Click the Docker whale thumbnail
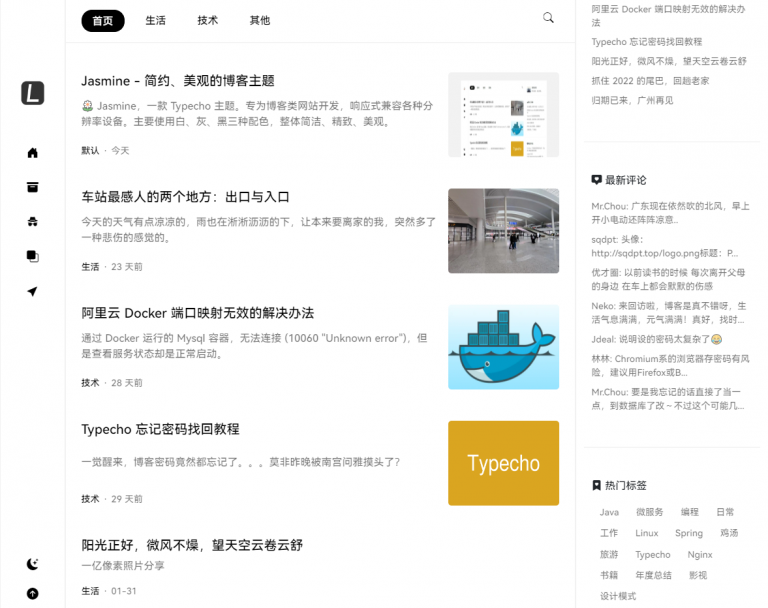 (503, 347)
